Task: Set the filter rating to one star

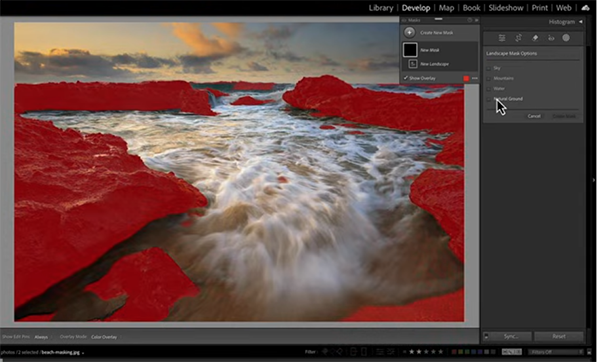Action: [412, 352]
